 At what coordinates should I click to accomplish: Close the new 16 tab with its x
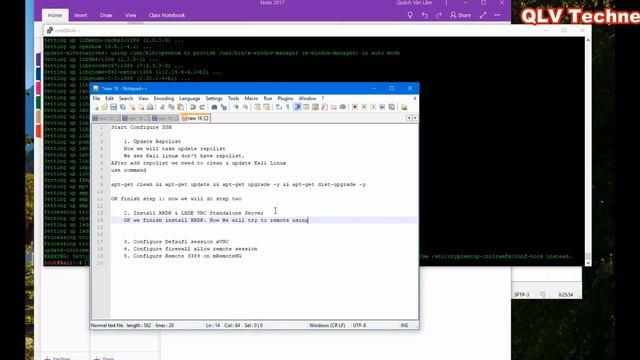pos(206,118)
